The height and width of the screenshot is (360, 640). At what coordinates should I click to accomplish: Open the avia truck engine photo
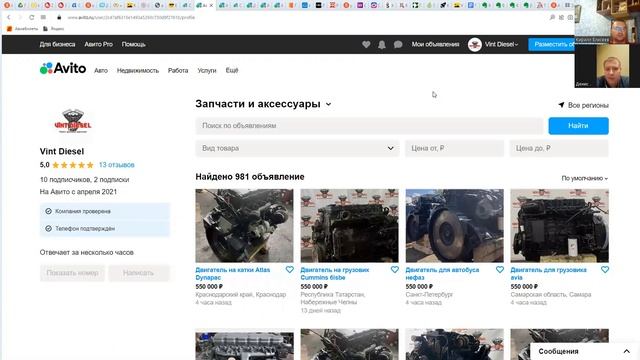(x=560, y=225)
